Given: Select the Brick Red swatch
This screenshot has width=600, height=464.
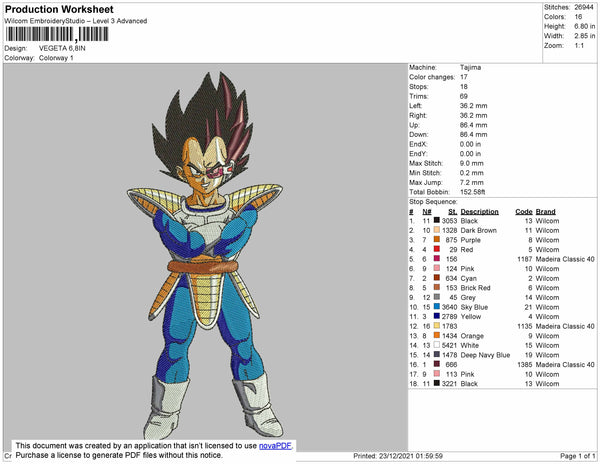Looking at the screenshot, I should click(437, 287).
